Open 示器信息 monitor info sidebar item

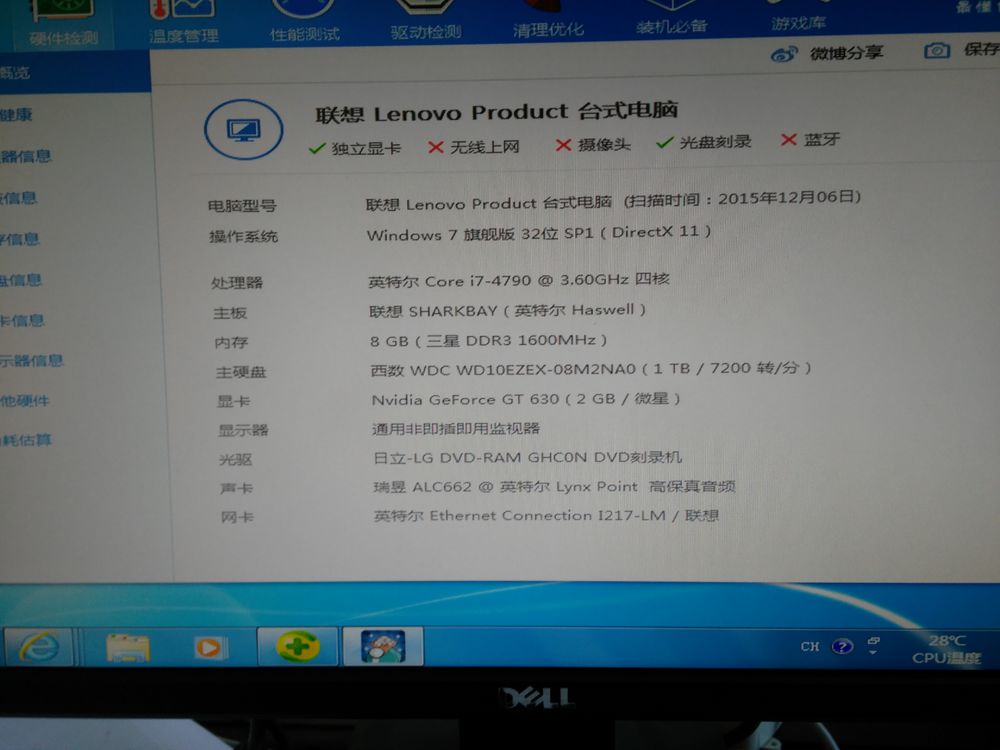click(x=32, y=360)
